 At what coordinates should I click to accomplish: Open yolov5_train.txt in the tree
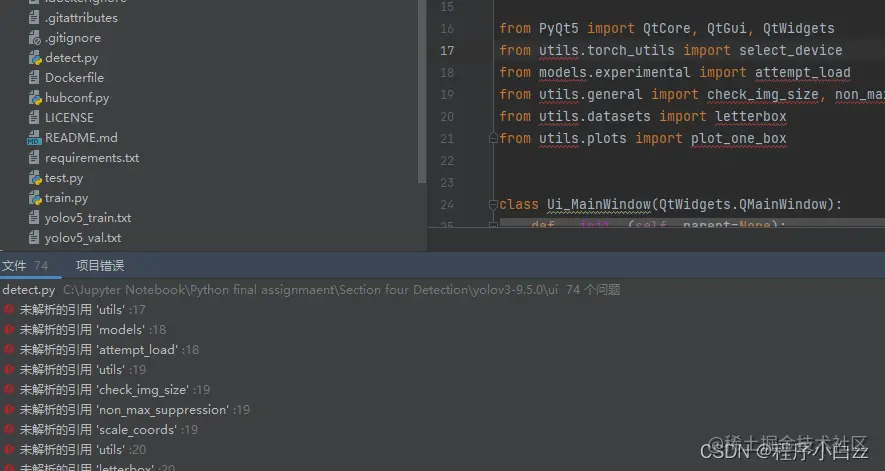[88, 218]
